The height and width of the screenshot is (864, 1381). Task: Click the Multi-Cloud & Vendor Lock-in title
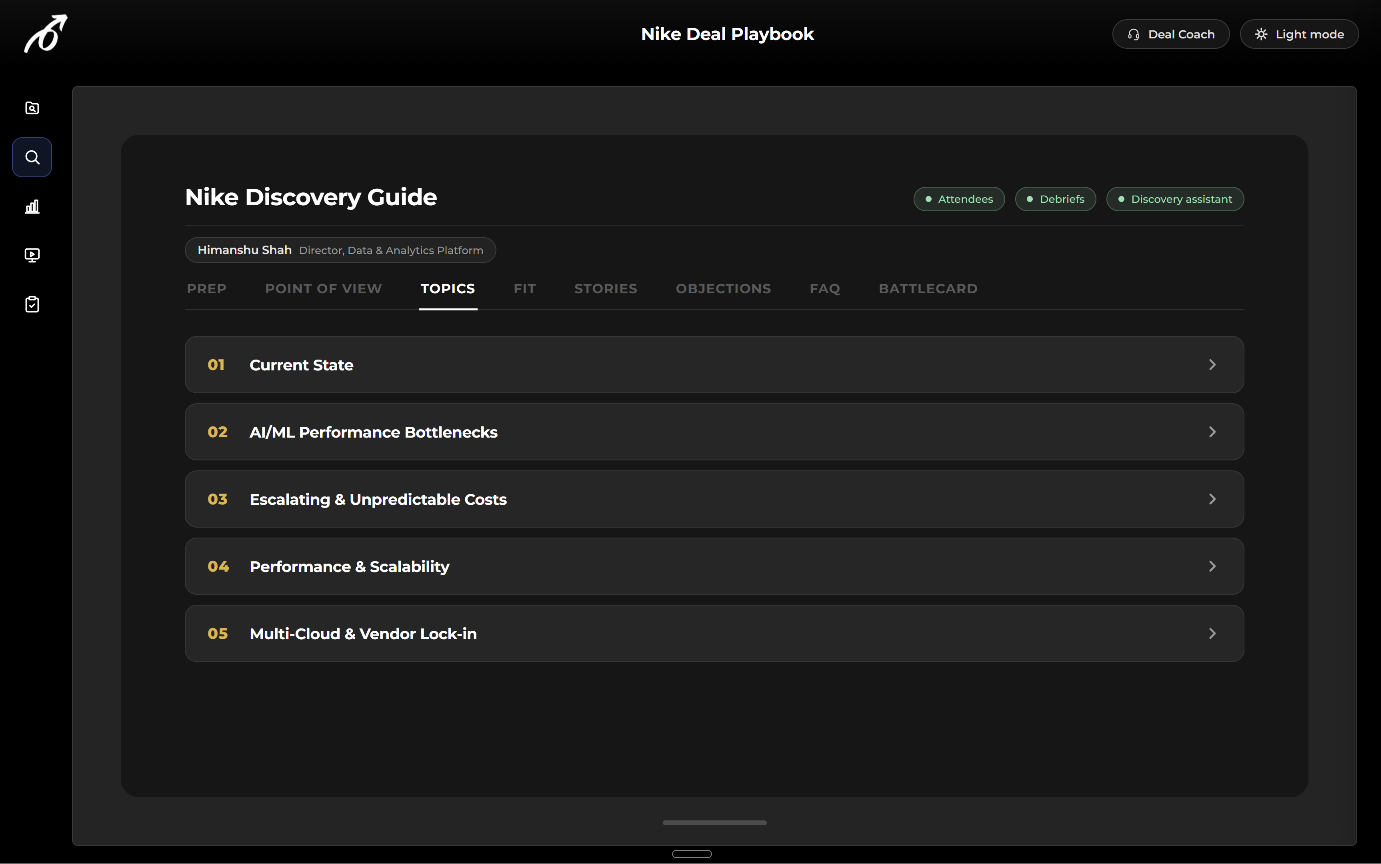[363, 633]
